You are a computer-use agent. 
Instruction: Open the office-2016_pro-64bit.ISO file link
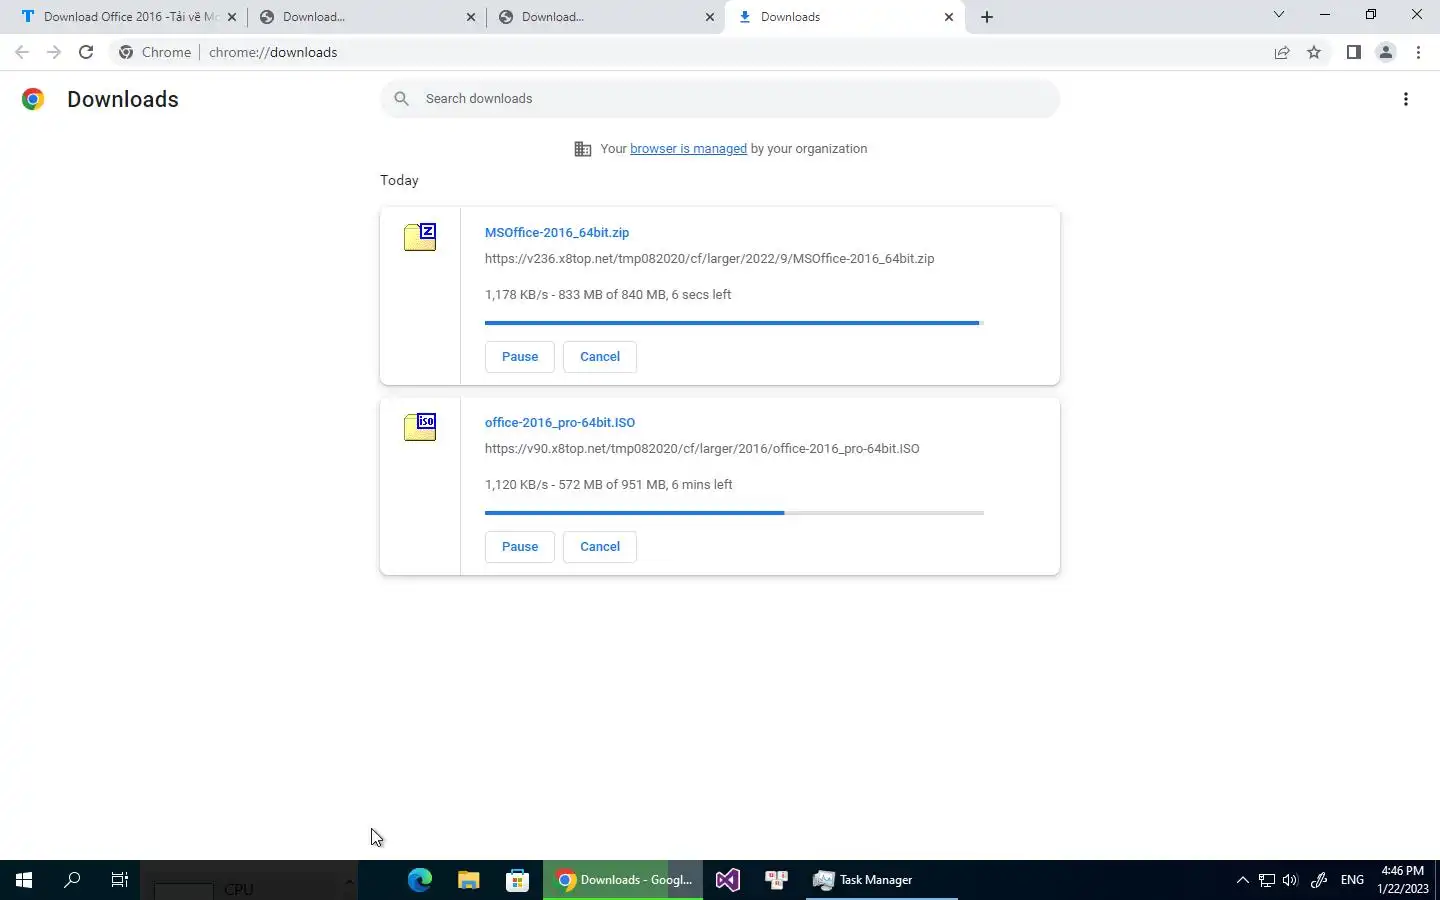560,422
